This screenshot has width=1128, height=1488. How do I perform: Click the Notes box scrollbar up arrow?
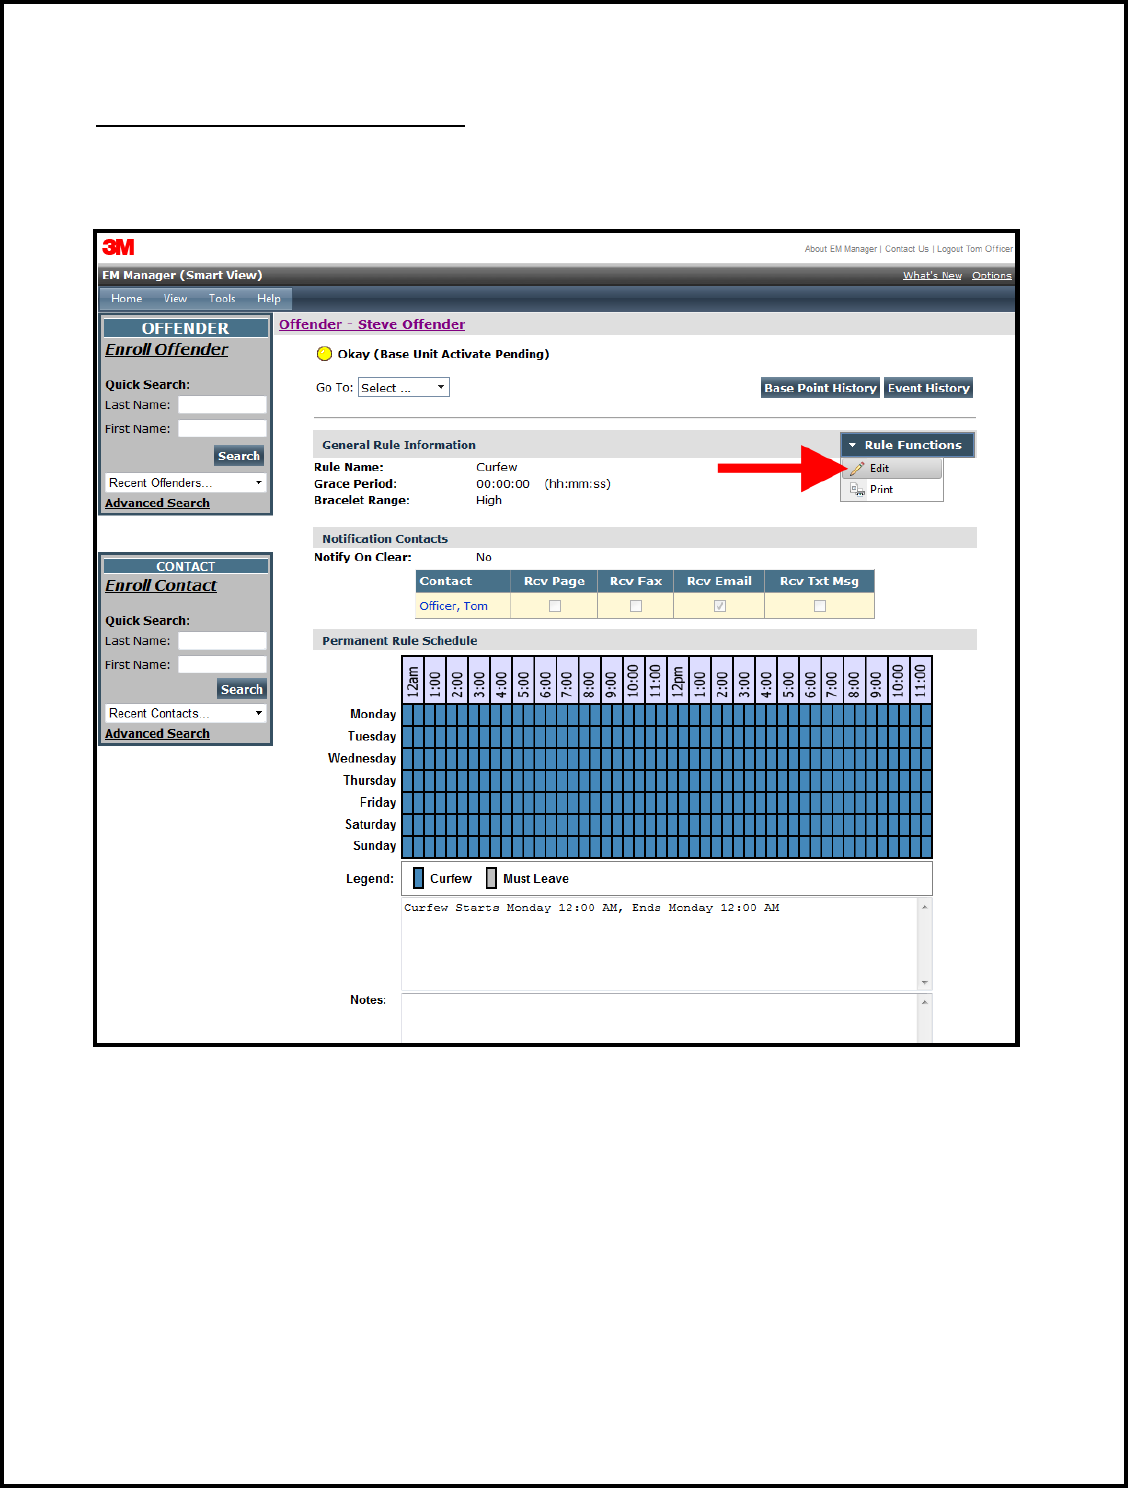tap(925, 1002)
